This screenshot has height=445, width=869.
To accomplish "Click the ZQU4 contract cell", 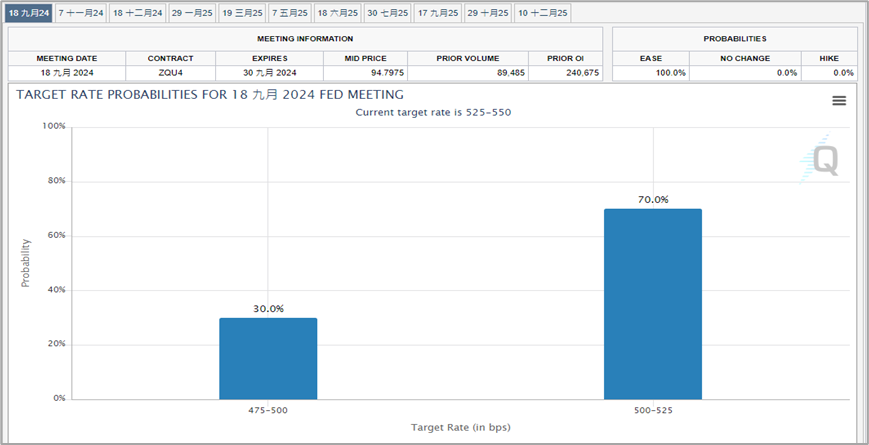I will 171,73.
